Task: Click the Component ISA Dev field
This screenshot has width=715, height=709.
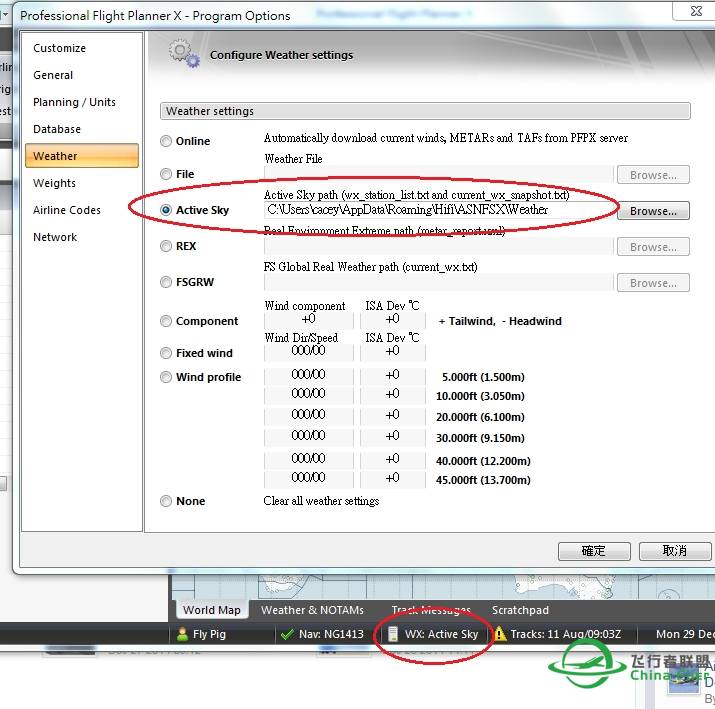Action: (x=393, y=320)
